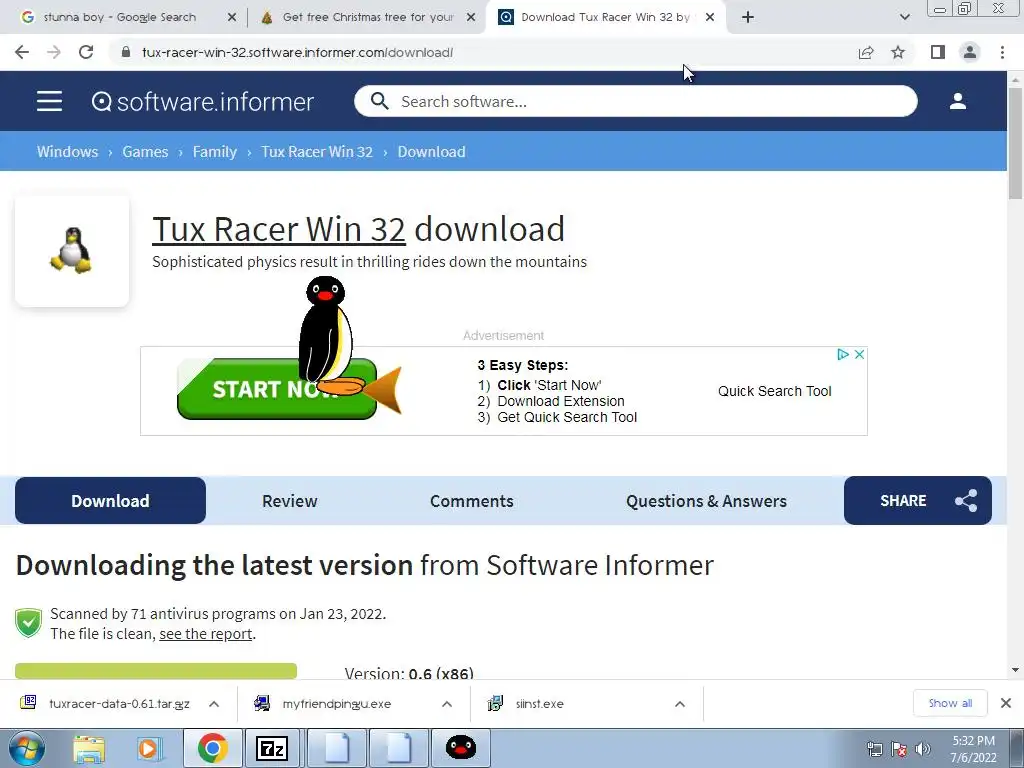Expand options for myfriendpingu.exe download

pos(447,703)
